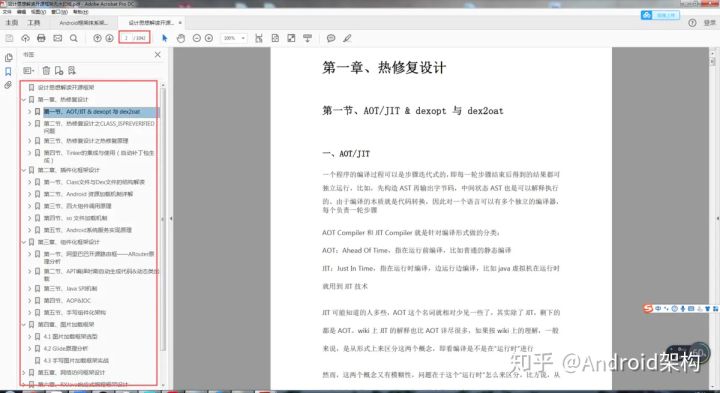The height and width of the screenshot is (393, 720).
Task: Open the 文件 menu
Action: pos(7,11)
